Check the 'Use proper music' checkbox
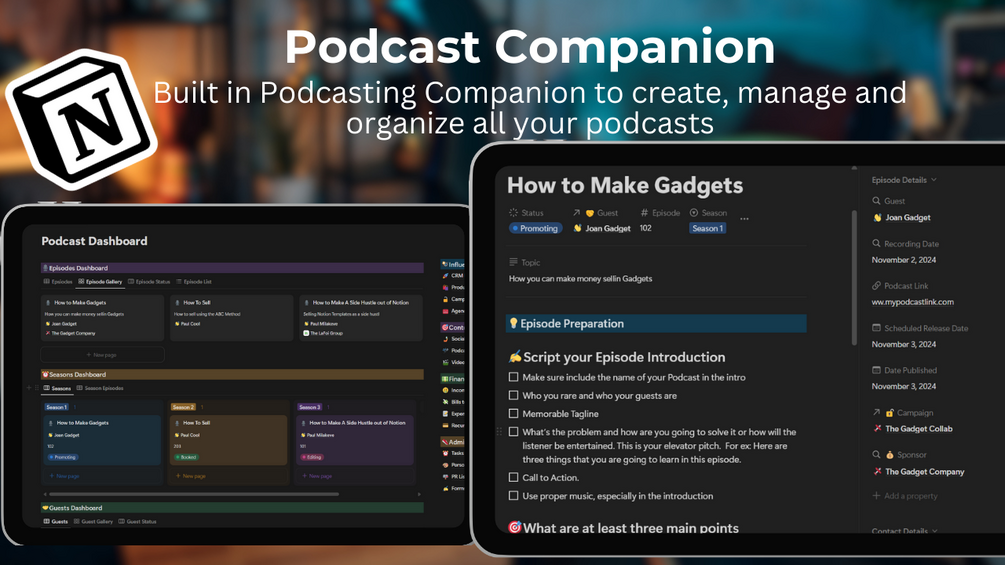 click(x=513, y=496)
